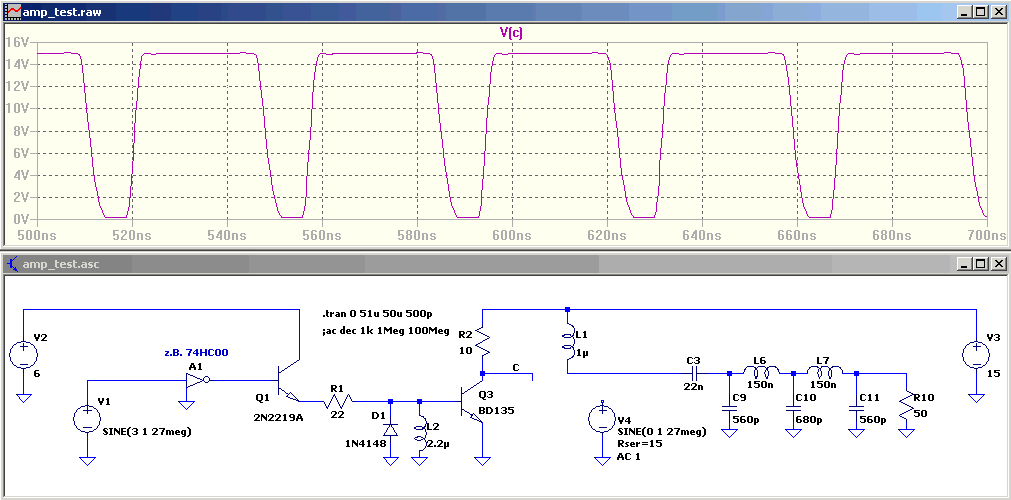Select capacitor C3 symbol

pyautogui.click(x=694, y=373)
